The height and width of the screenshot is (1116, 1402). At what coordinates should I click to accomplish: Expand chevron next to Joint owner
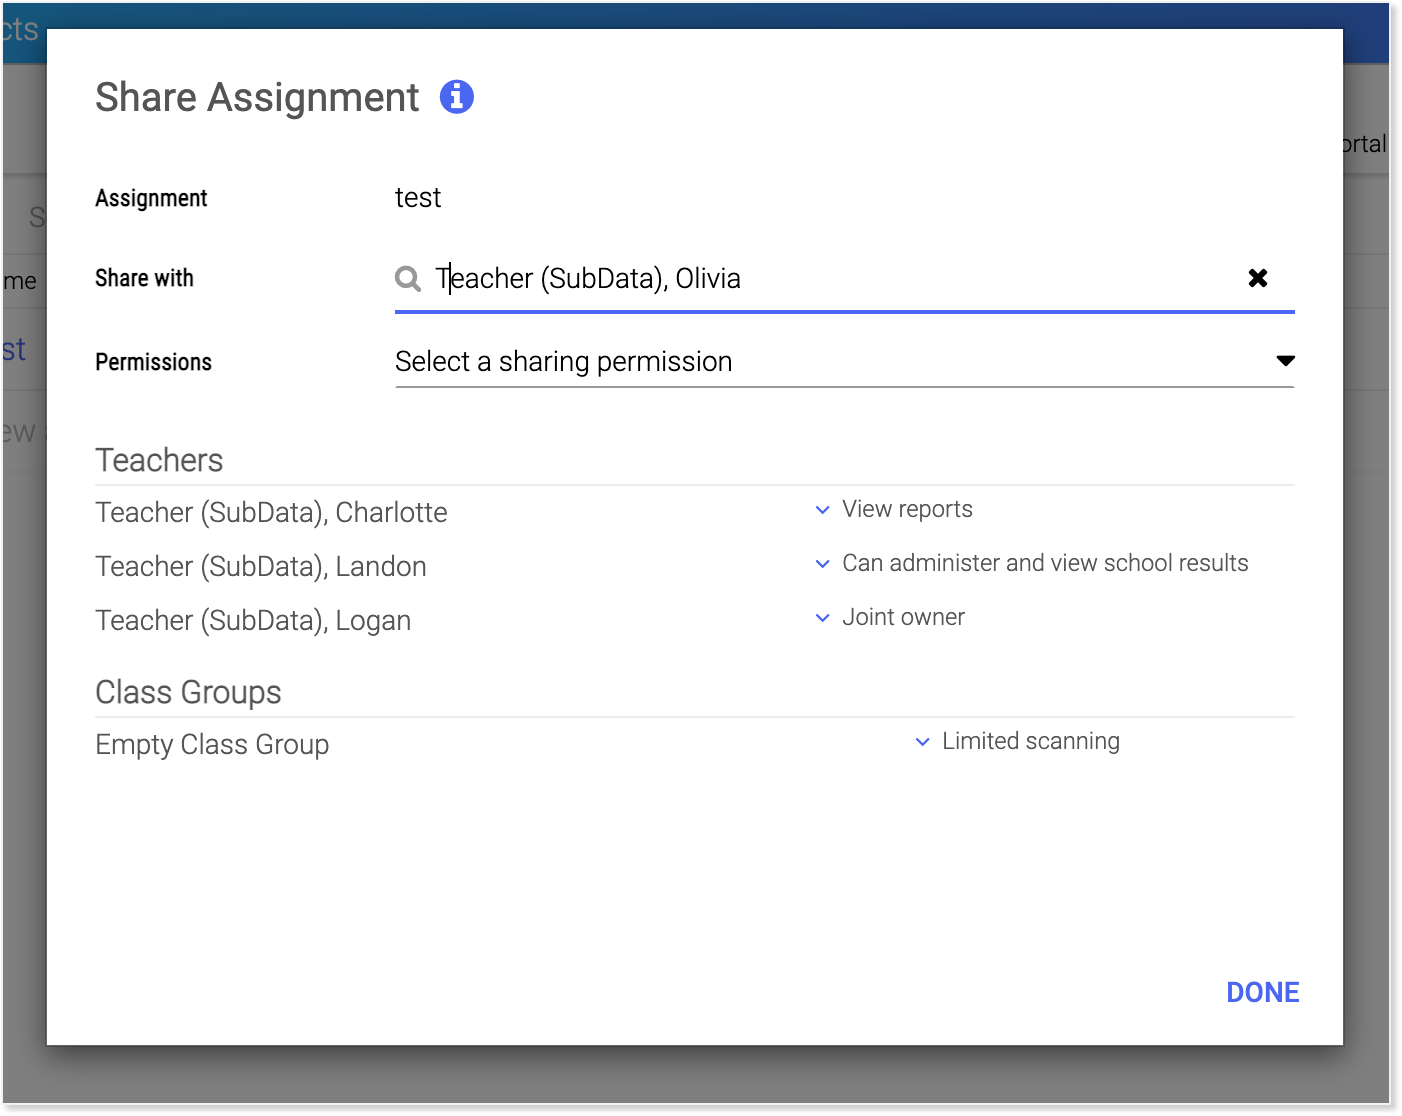(x=822, y=618)
